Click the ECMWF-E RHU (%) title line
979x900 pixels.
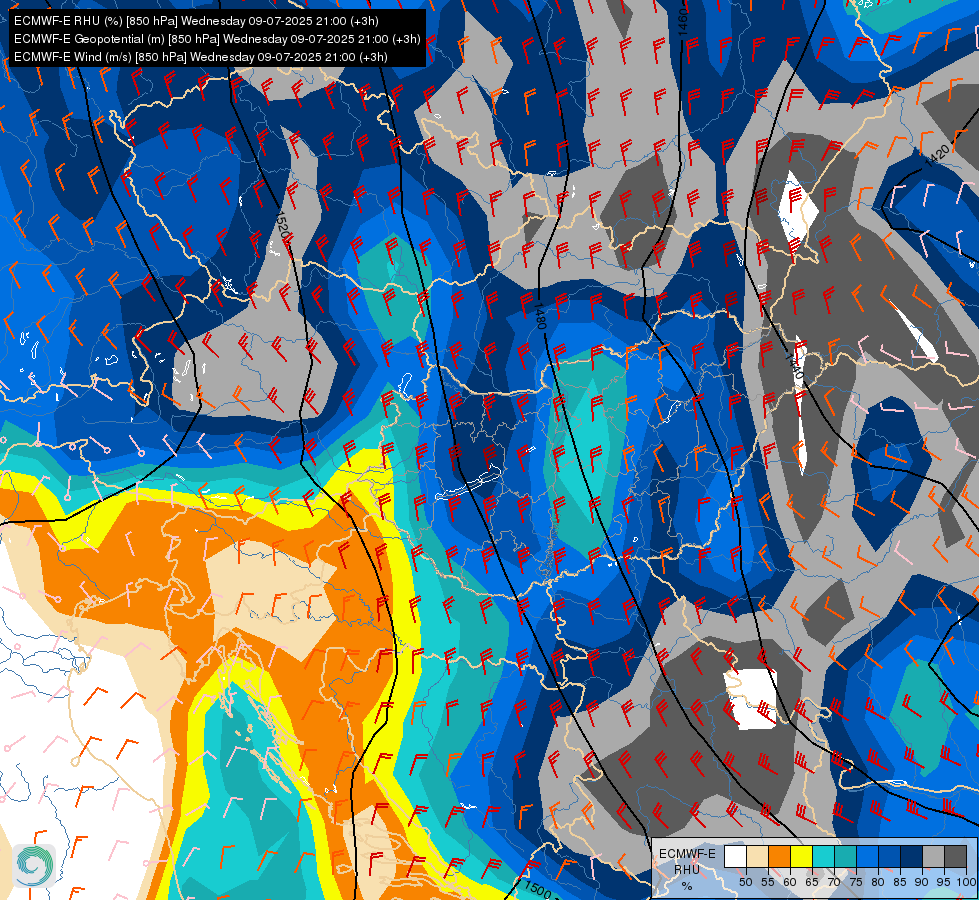(196, 21)
